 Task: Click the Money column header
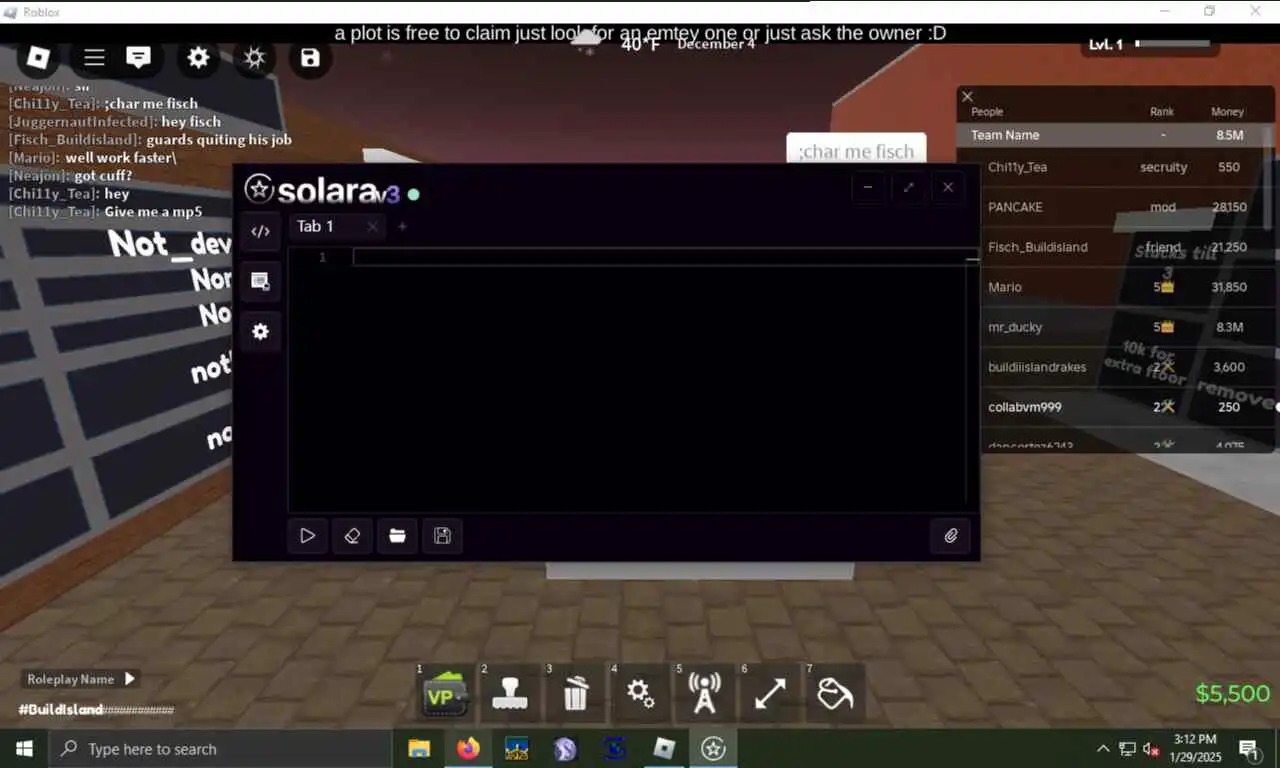tap(1227, 112)
